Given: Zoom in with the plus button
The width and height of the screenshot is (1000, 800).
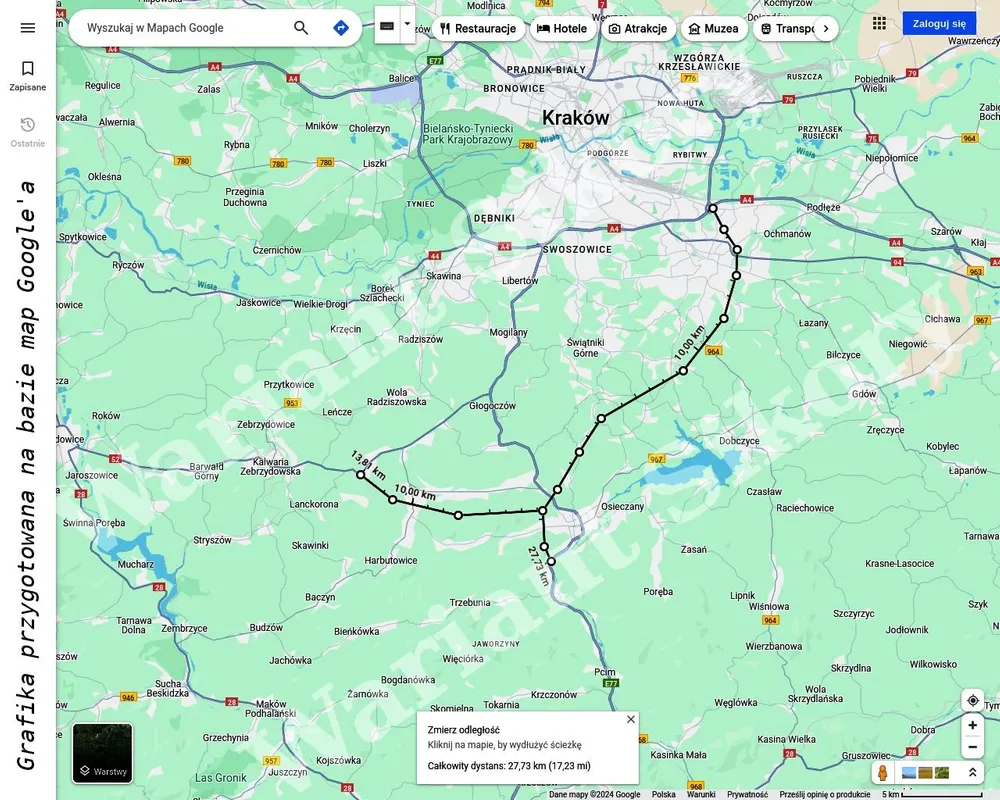Looking at the screenshot, I should (x=973, y=725).
